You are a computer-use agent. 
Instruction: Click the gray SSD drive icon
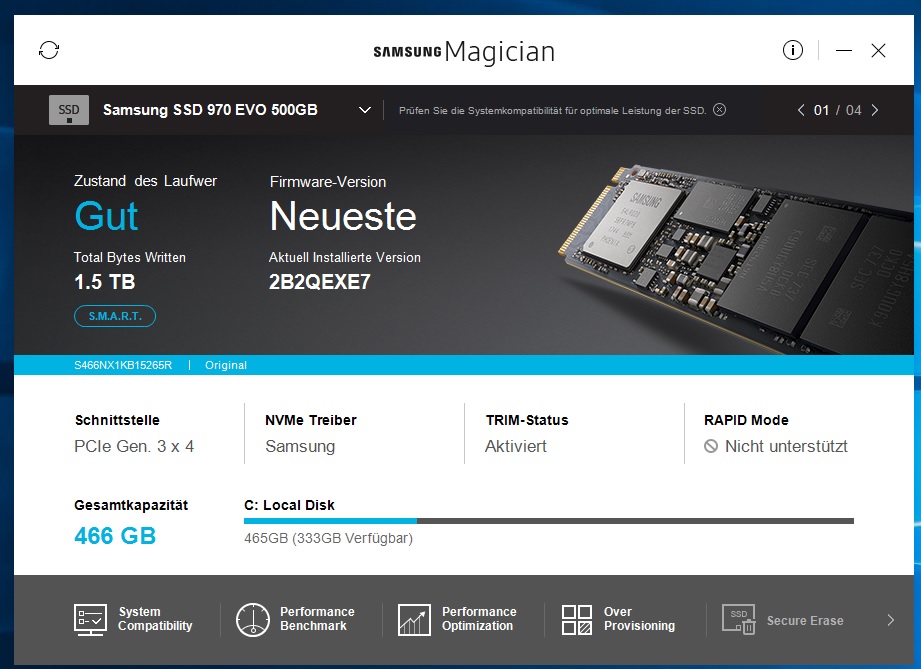pyautogui.click(x=69, y=110)
